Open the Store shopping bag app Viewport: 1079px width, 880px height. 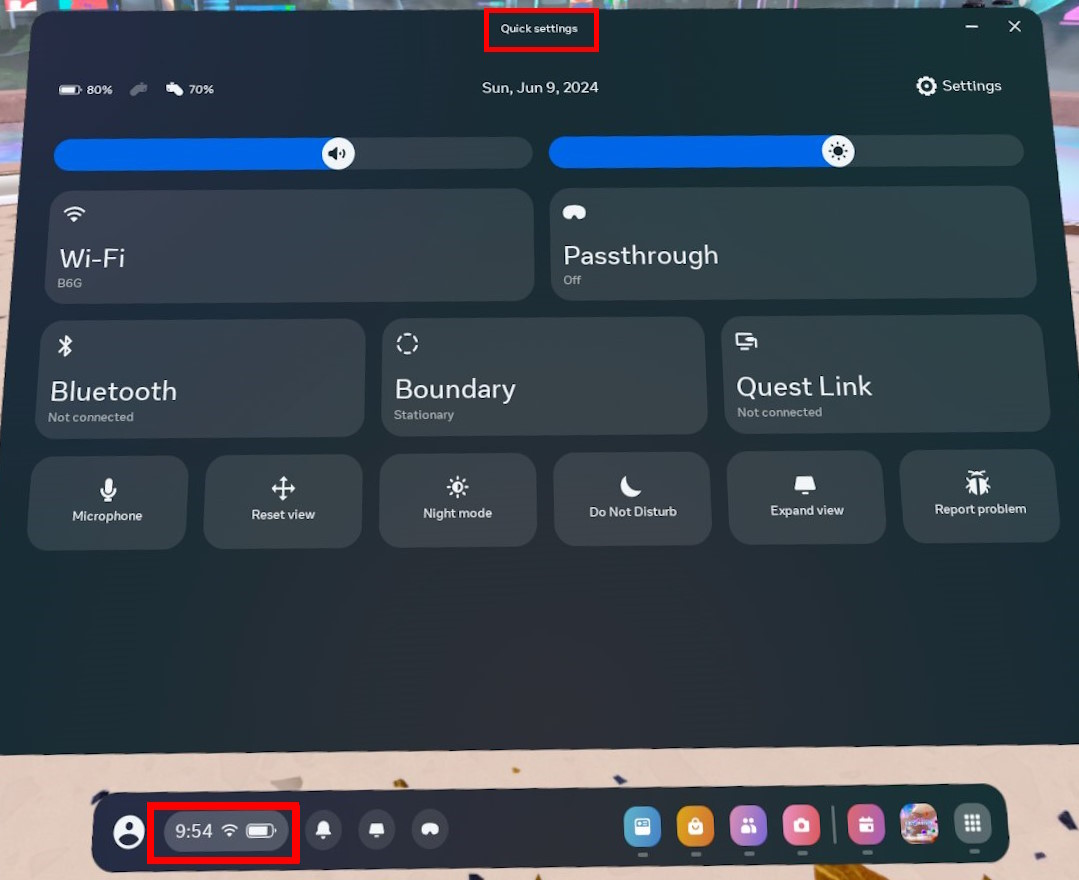(695, 826)
